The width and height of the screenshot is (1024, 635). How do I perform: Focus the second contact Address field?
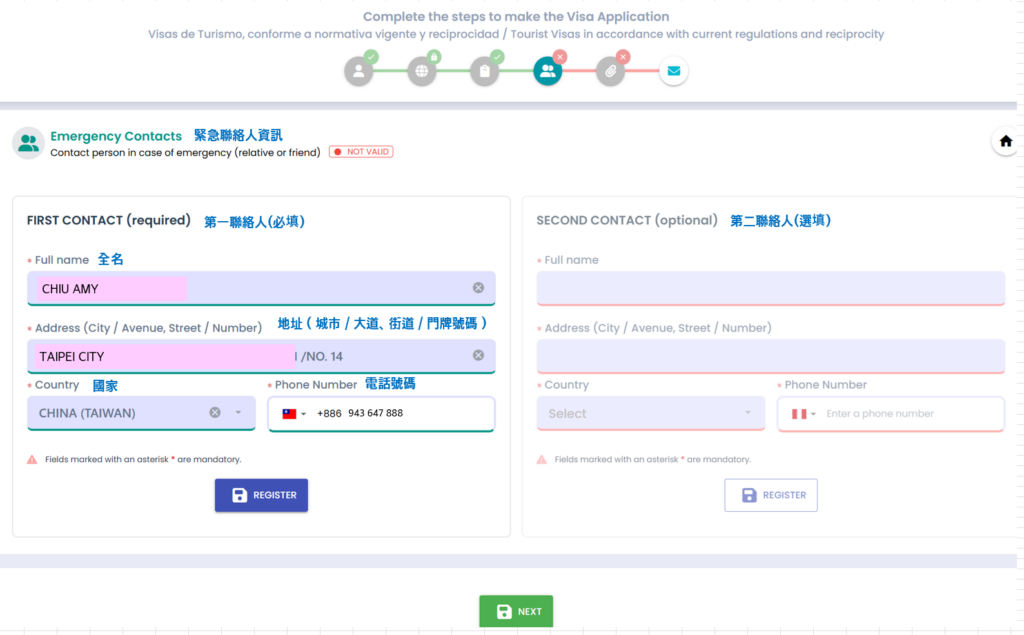point(770,356)
